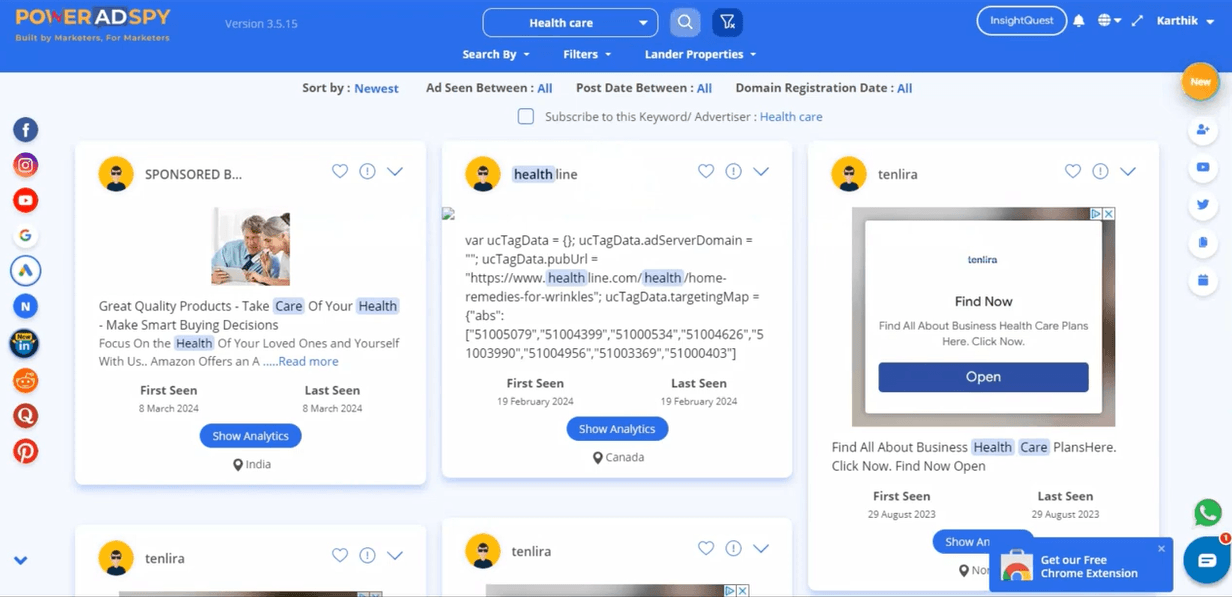
Task: Open Reddit ads from left sidebar
Action: [25, 380]
